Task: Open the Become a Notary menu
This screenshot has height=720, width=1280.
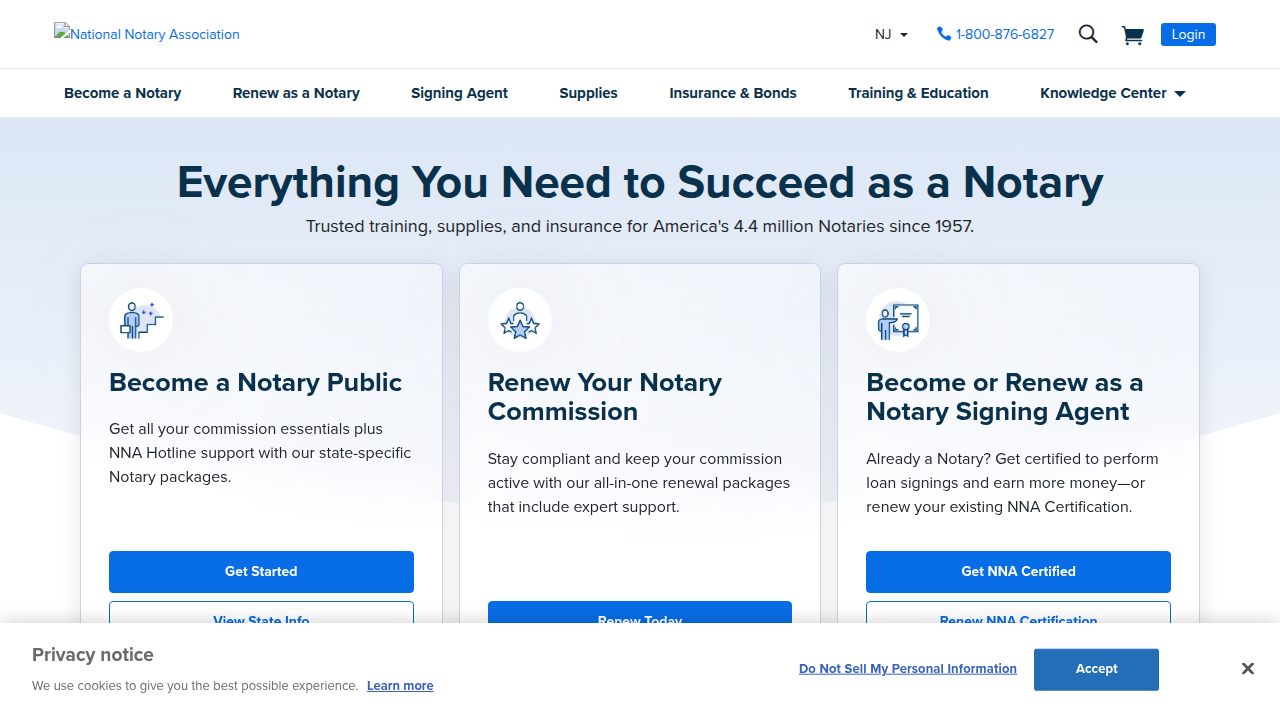Action: tap(123, 93)
